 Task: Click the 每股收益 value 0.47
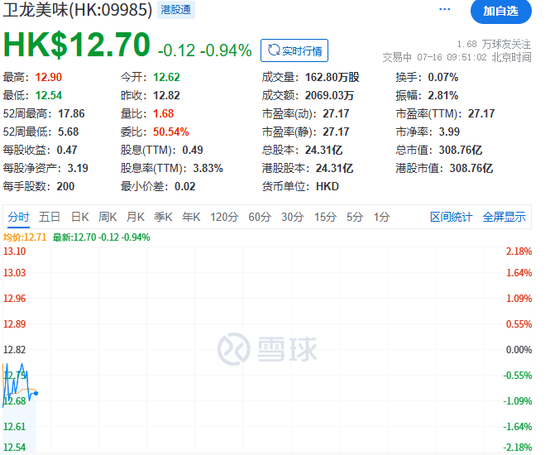coord(67,150)
